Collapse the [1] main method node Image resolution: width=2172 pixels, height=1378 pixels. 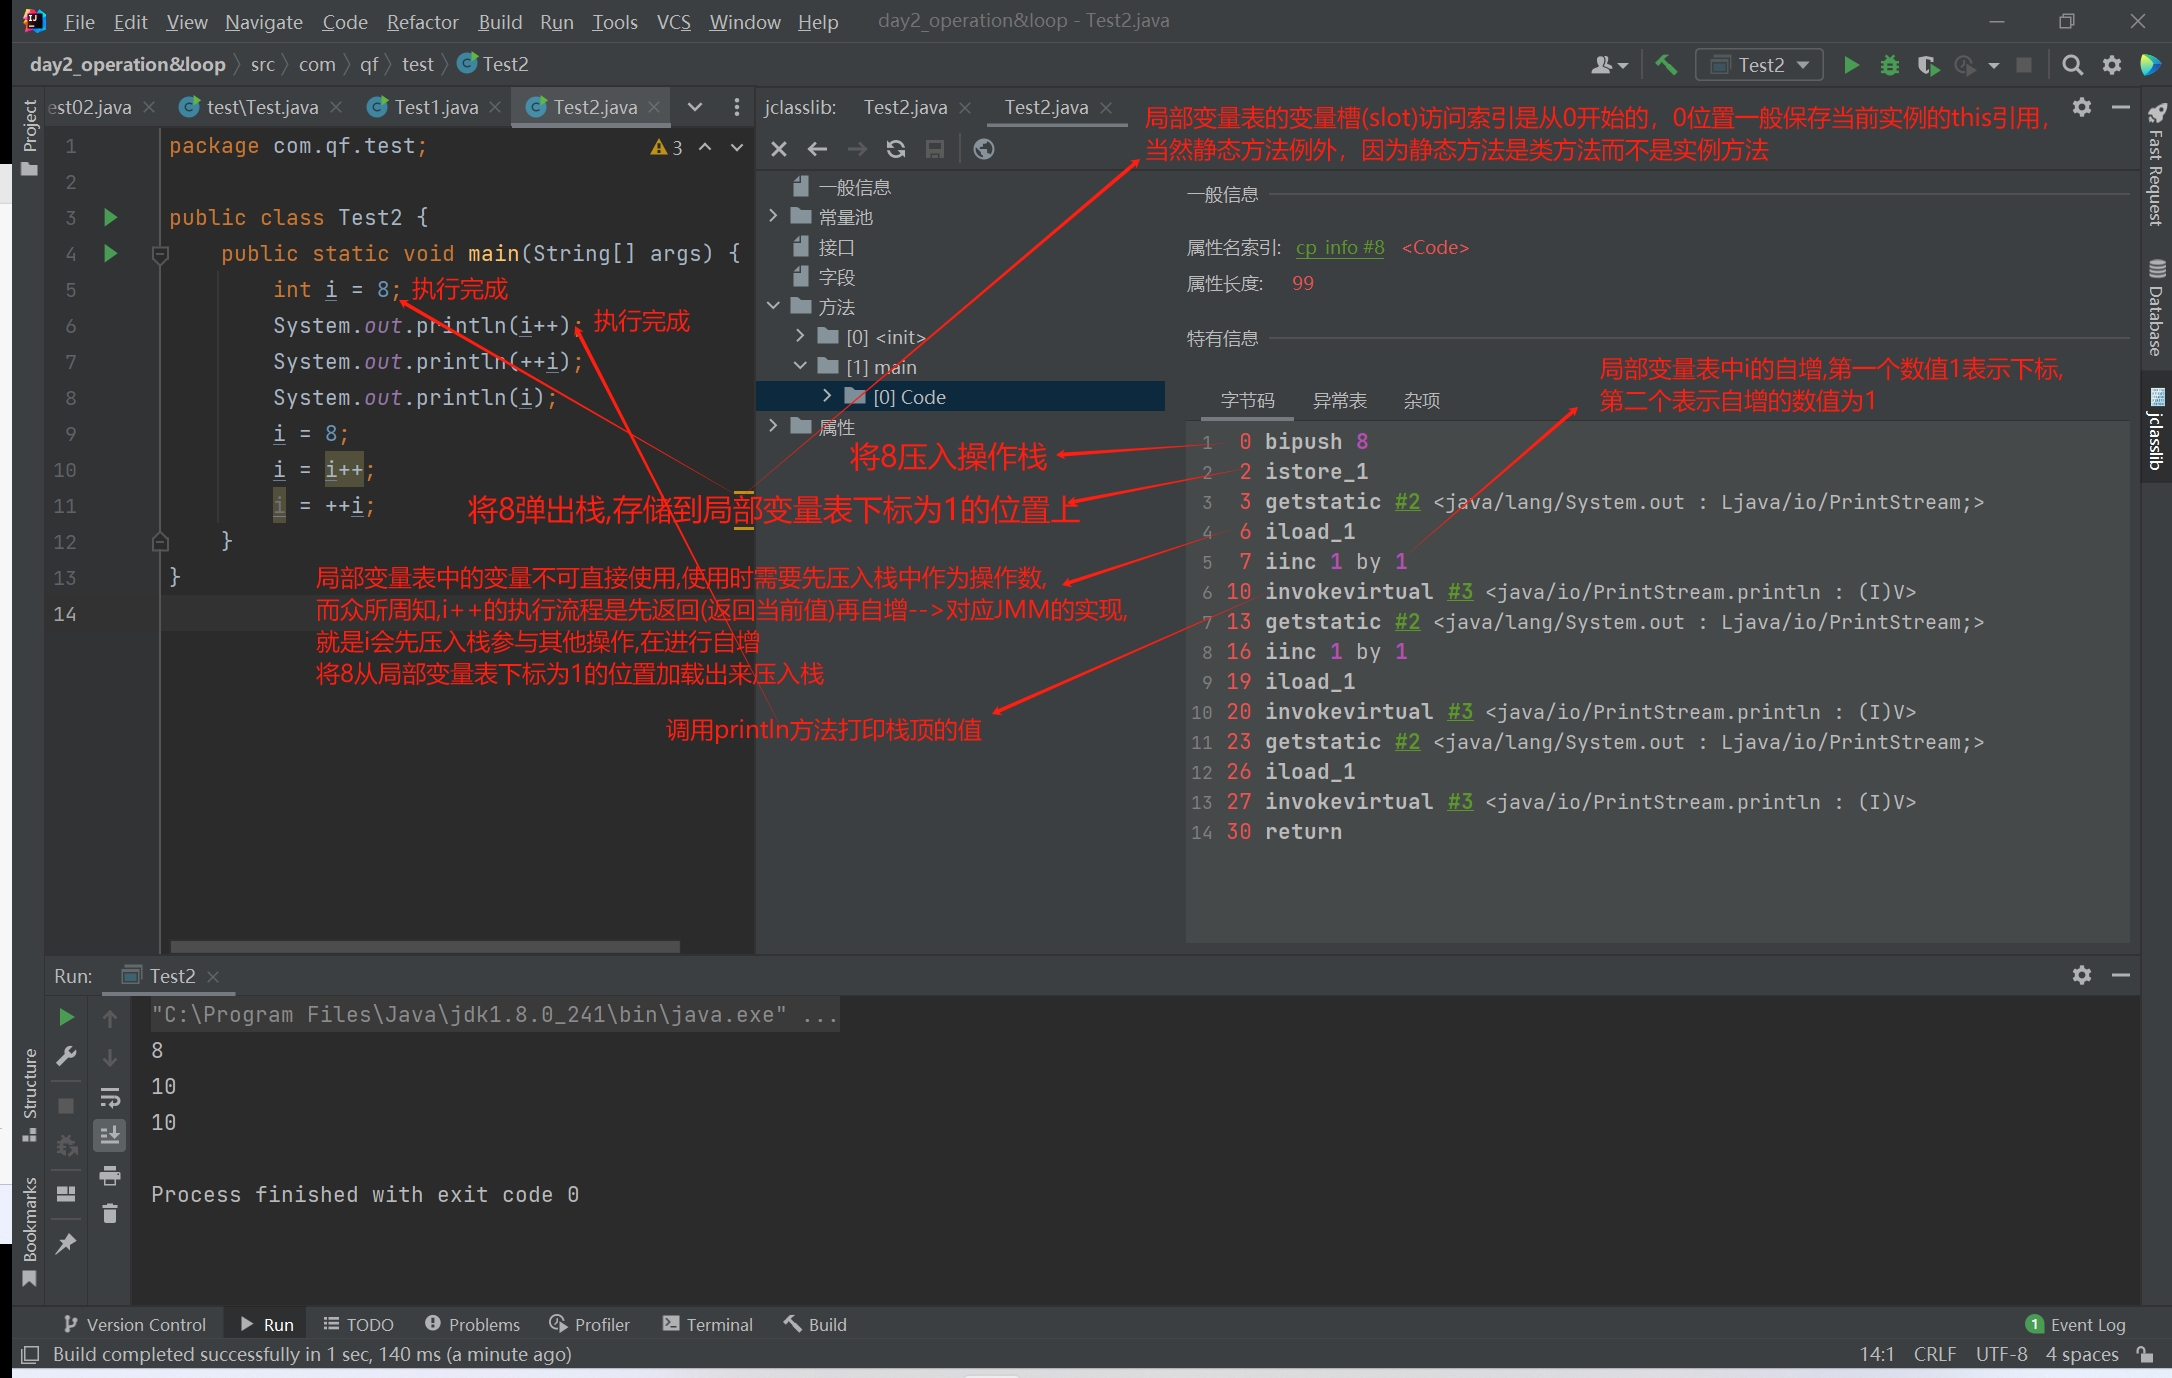click(800, 366)
